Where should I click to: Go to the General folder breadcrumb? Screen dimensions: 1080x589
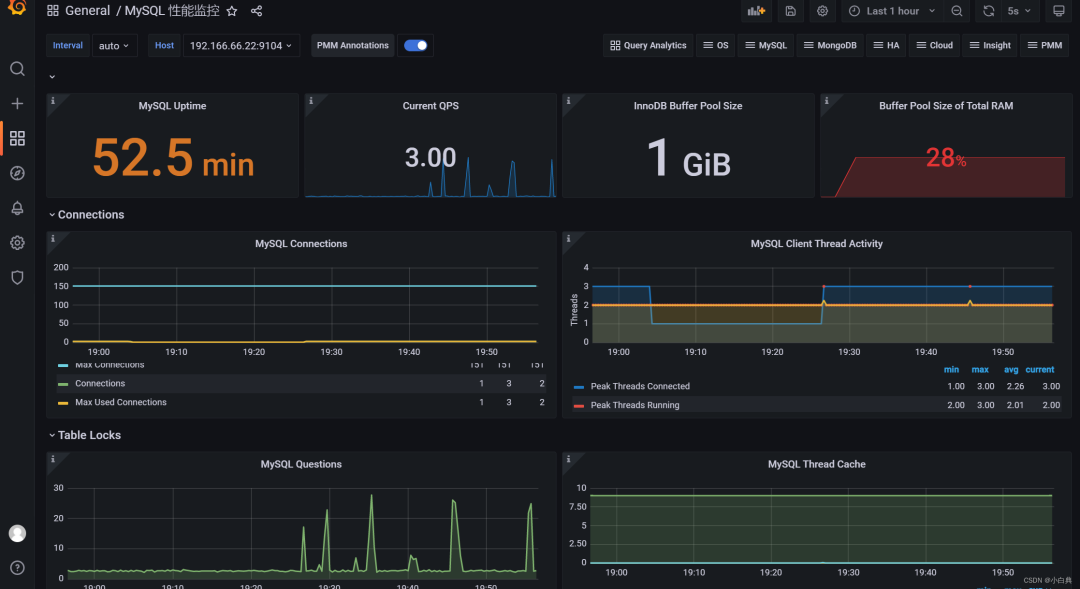[x=87, y=11]
